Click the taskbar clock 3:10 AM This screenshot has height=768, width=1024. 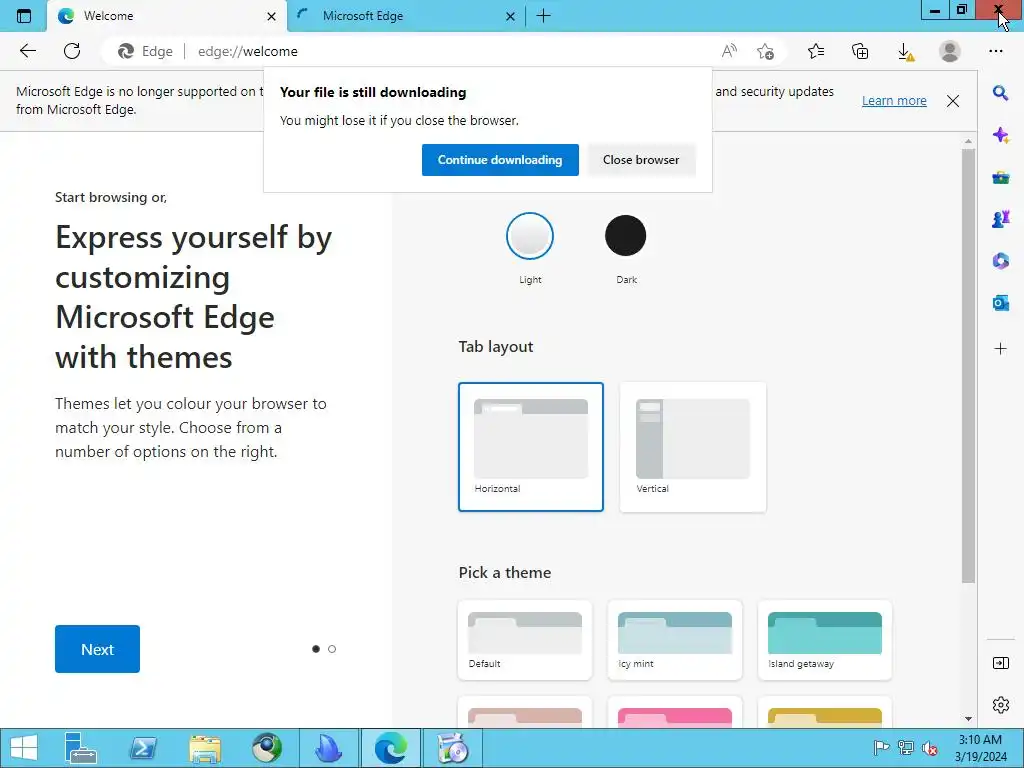pos(980,740)
